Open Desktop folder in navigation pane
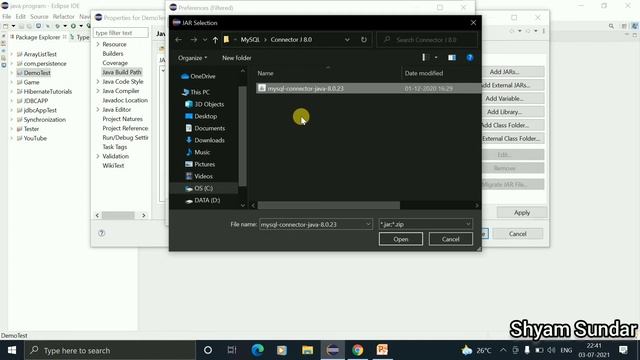Screen dimensions: 640x360 click(x=201, y=116)
